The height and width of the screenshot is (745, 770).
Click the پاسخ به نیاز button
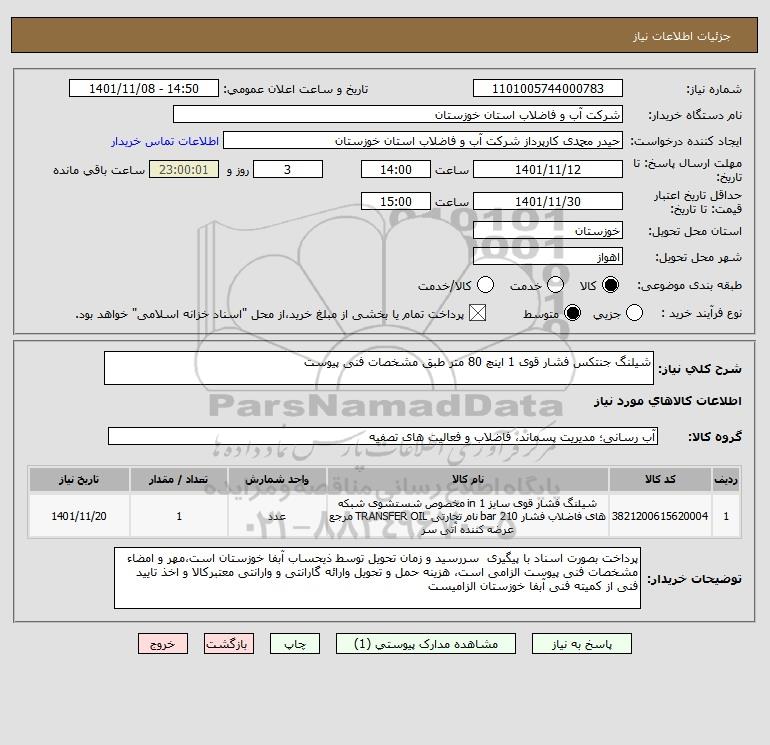coord(581,644)
